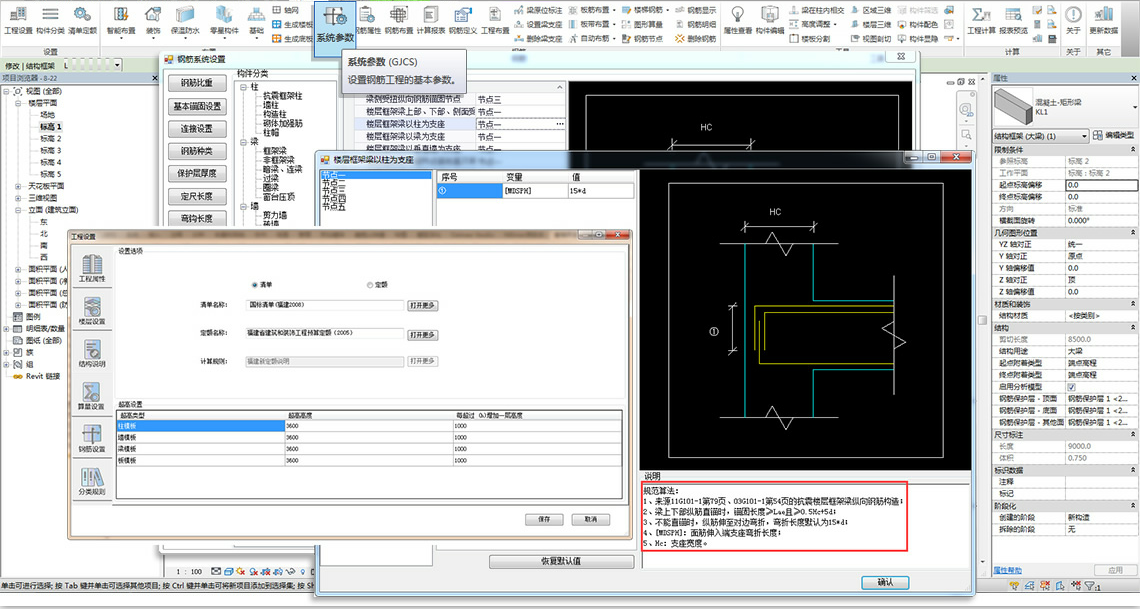This screenshot has width=1140, height=609.
Task: Select the 清单 radio button
Action: click(x=254, y=285)
